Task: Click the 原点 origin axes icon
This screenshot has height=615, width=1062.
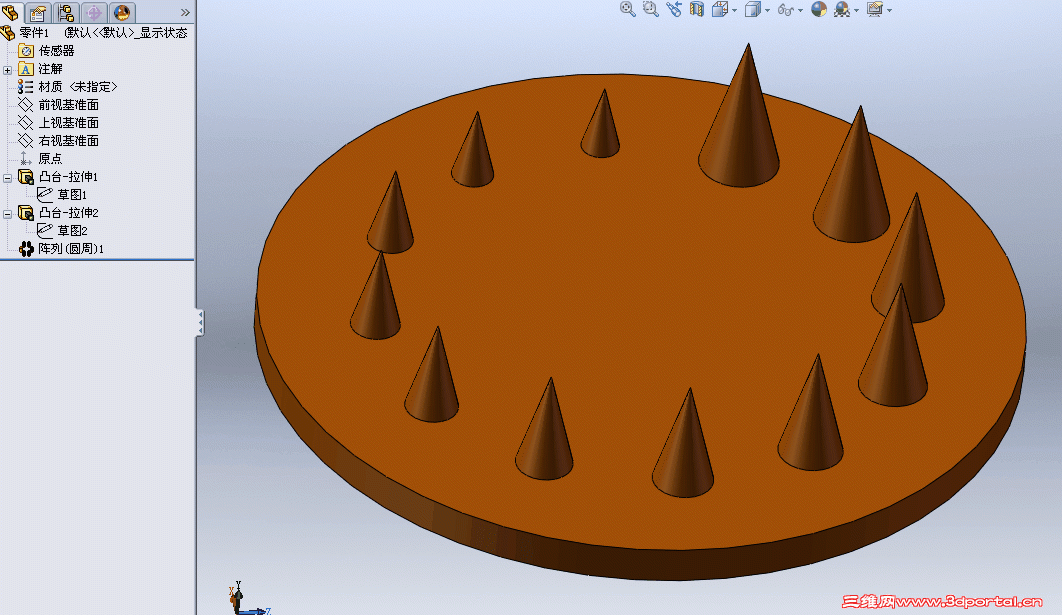Action: tap(26, 158)
